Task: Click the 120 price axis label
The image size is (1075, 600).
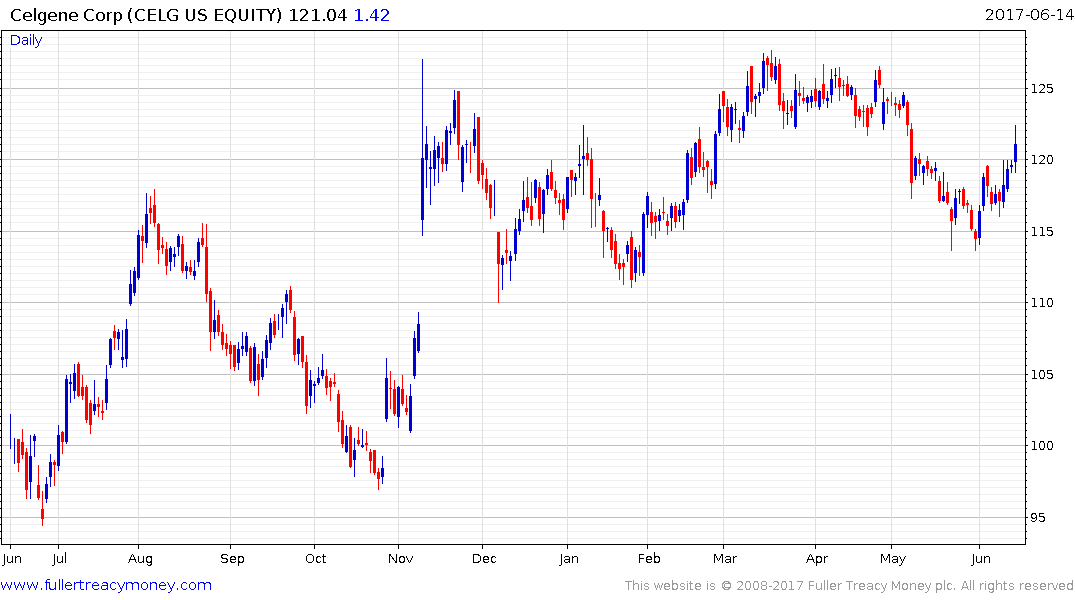Action: pyautogui.click(x=1043, y=160)
